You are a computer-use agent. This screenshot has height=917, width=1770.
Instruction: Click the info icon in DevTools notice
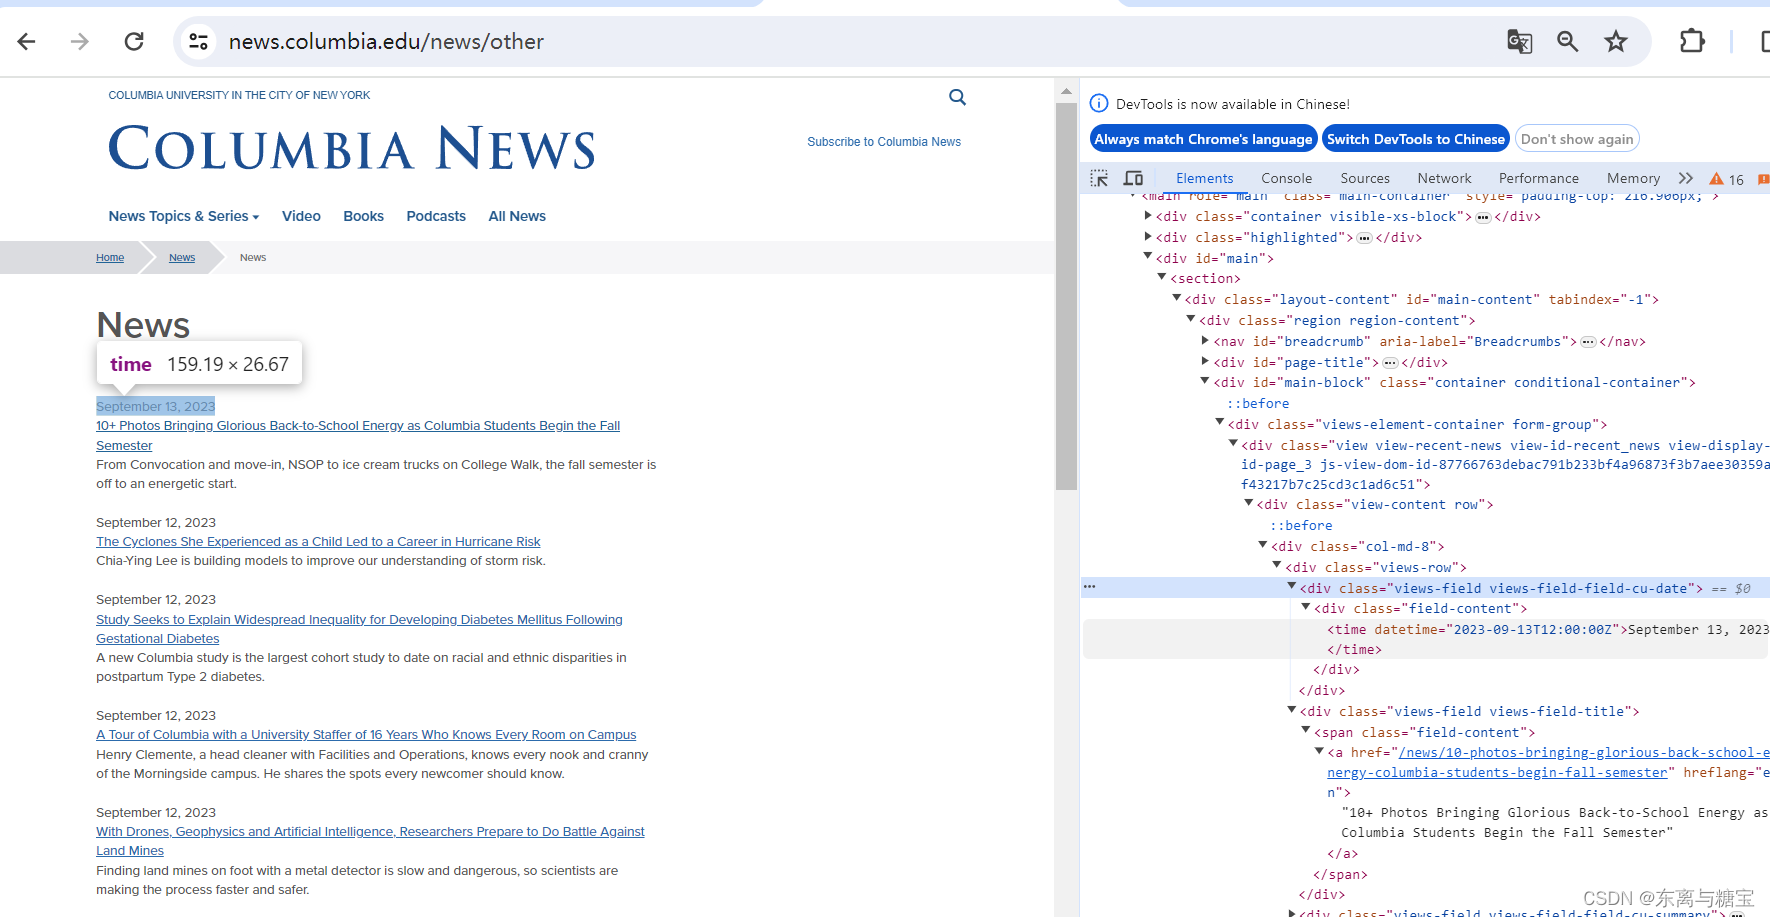(1098, 103)
